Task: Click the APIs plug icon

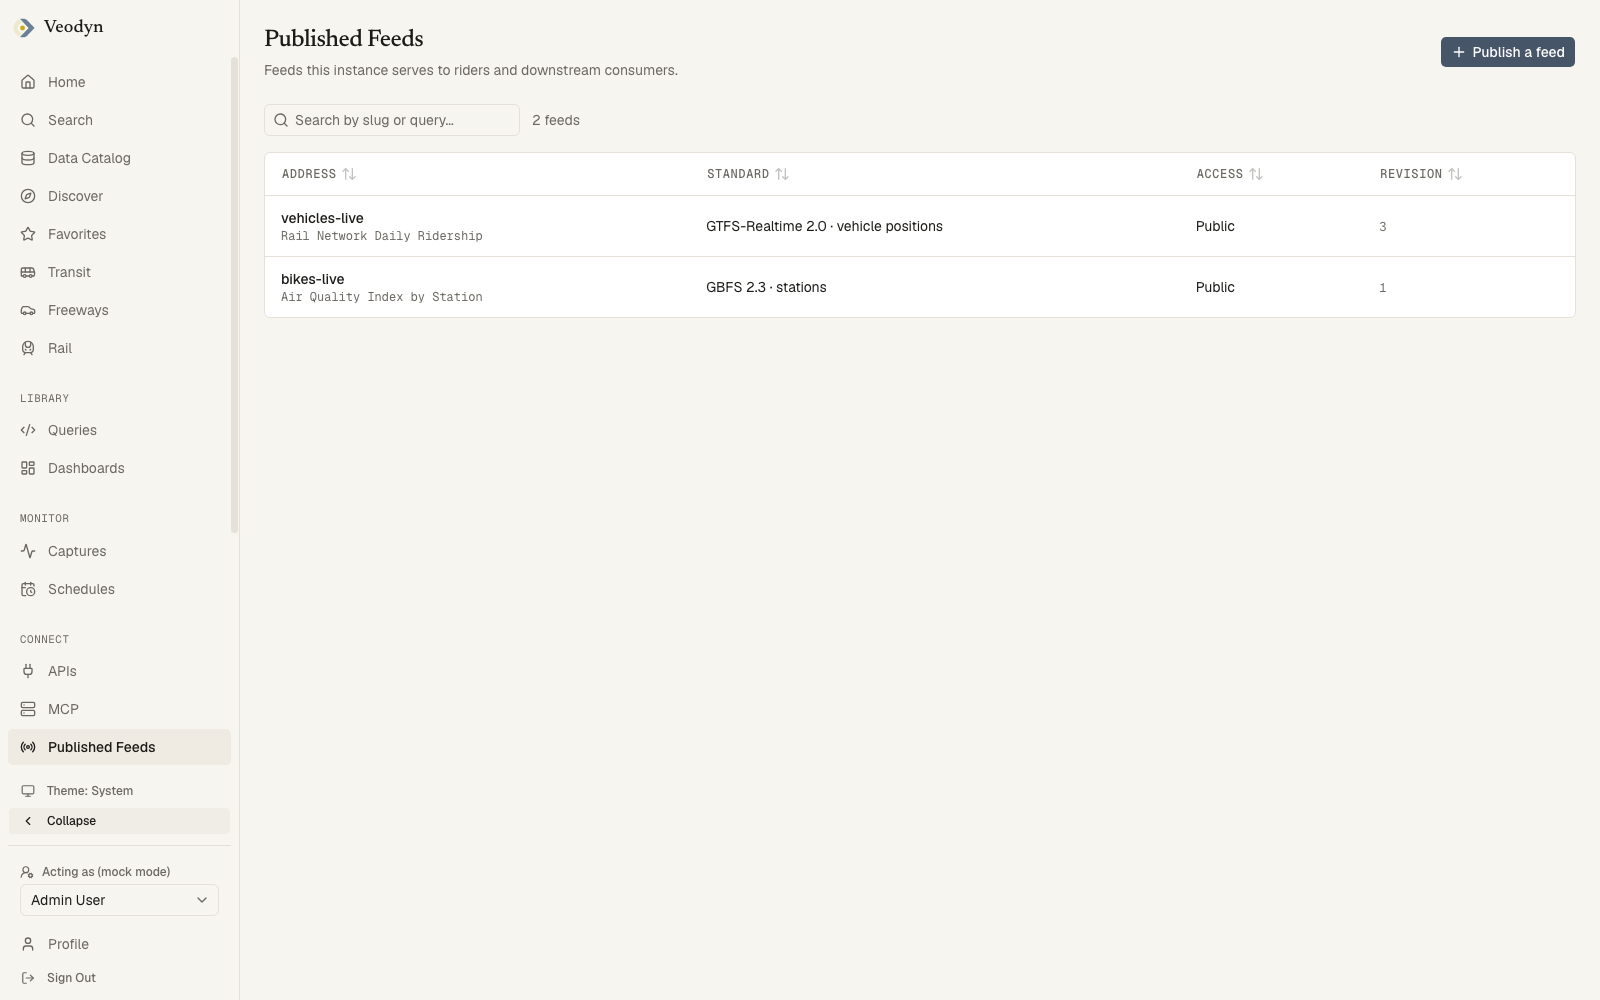Action: tap(28, 671)
